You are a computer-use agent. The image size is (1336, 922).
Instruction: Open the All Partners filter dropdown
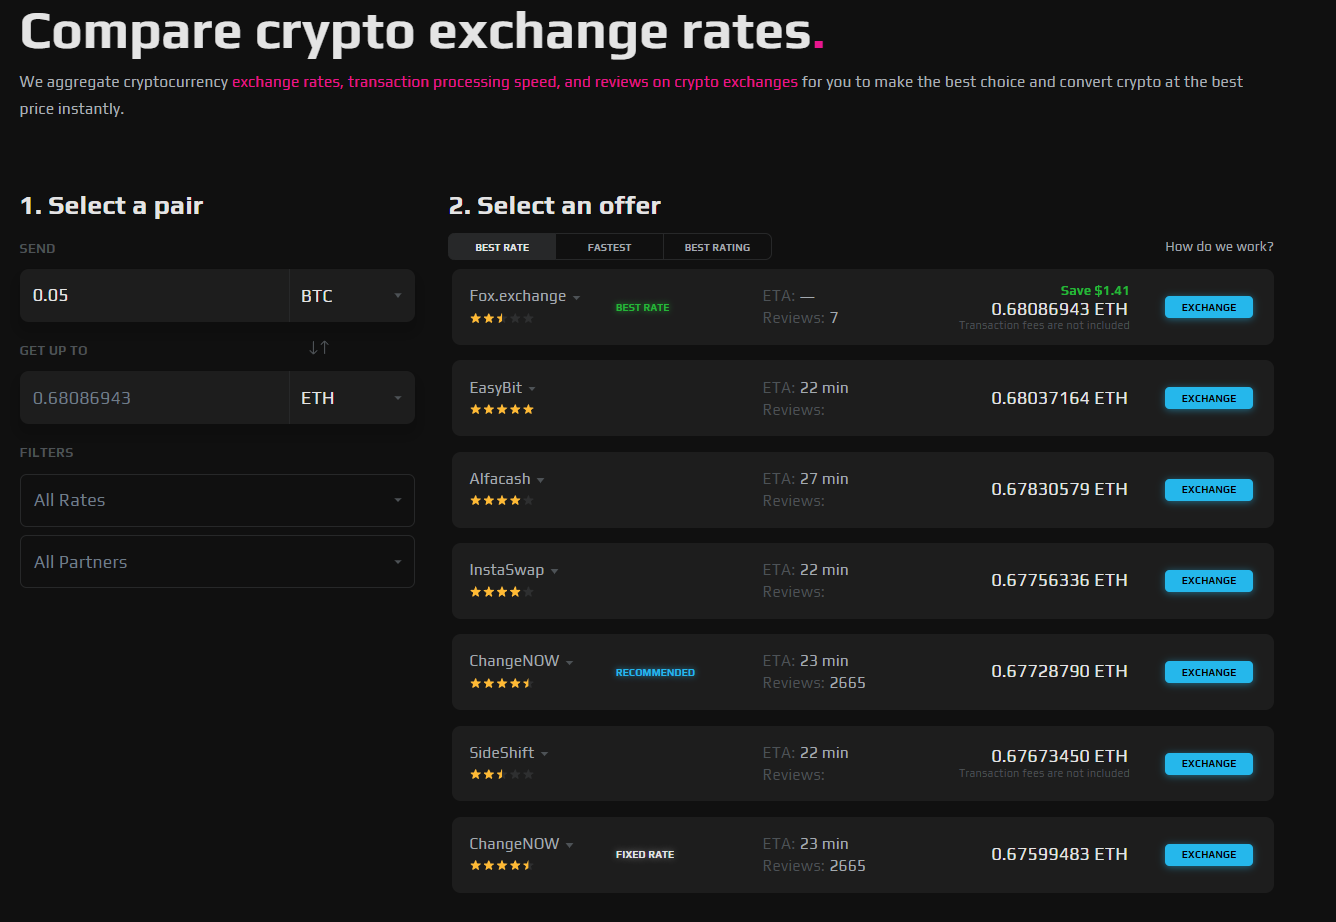click(217, 561)
